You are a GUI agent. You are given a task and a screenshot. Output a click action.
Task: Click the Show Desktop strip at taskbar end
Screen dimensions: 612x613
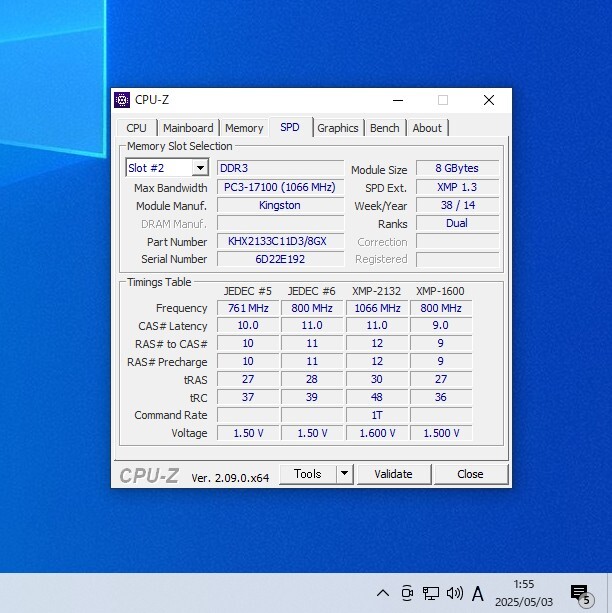pyautogui.click(x=610, y=593)
